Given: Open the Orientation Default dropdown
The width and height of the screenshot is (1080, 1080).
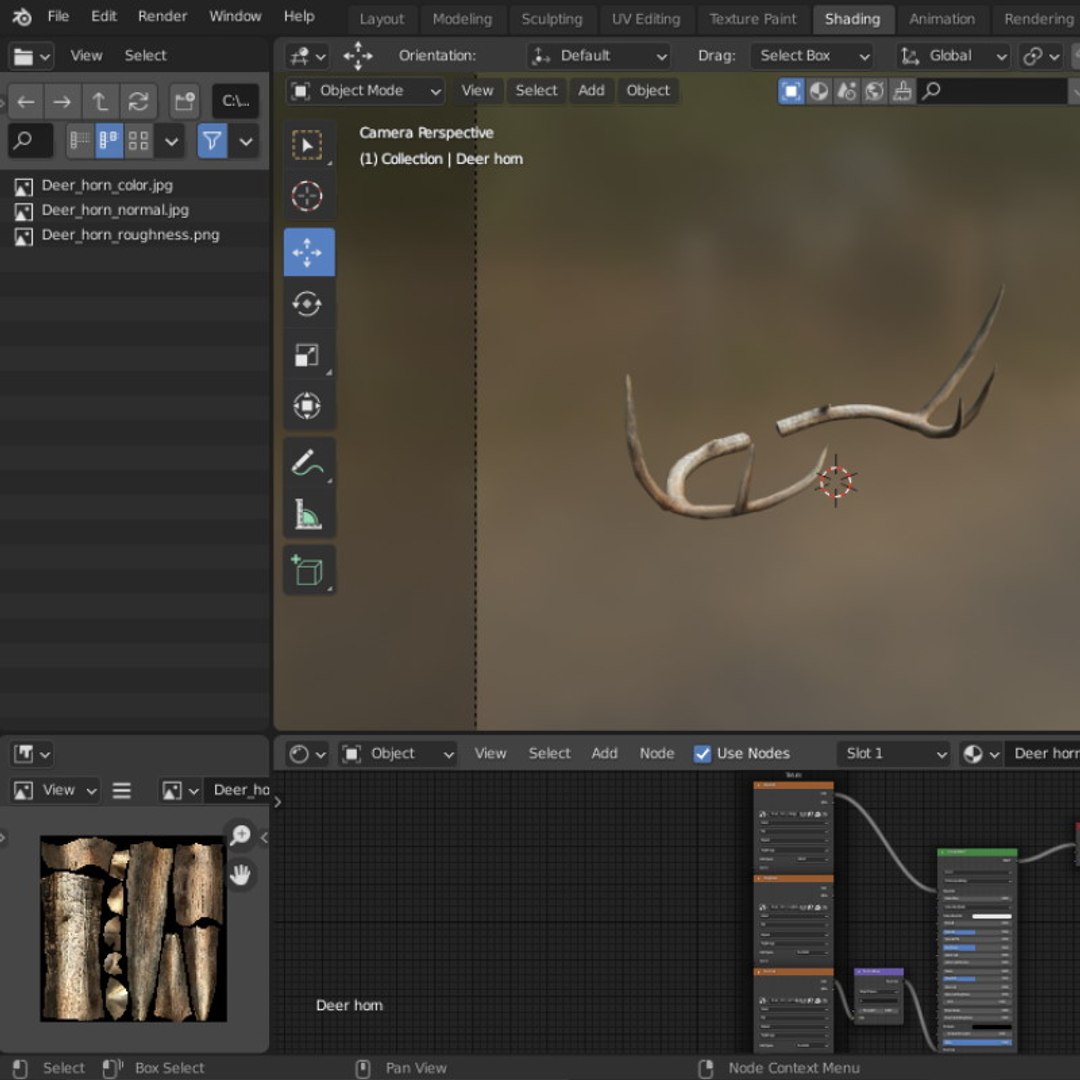Looking at the screenshot, I should click(x=599, y=56).
